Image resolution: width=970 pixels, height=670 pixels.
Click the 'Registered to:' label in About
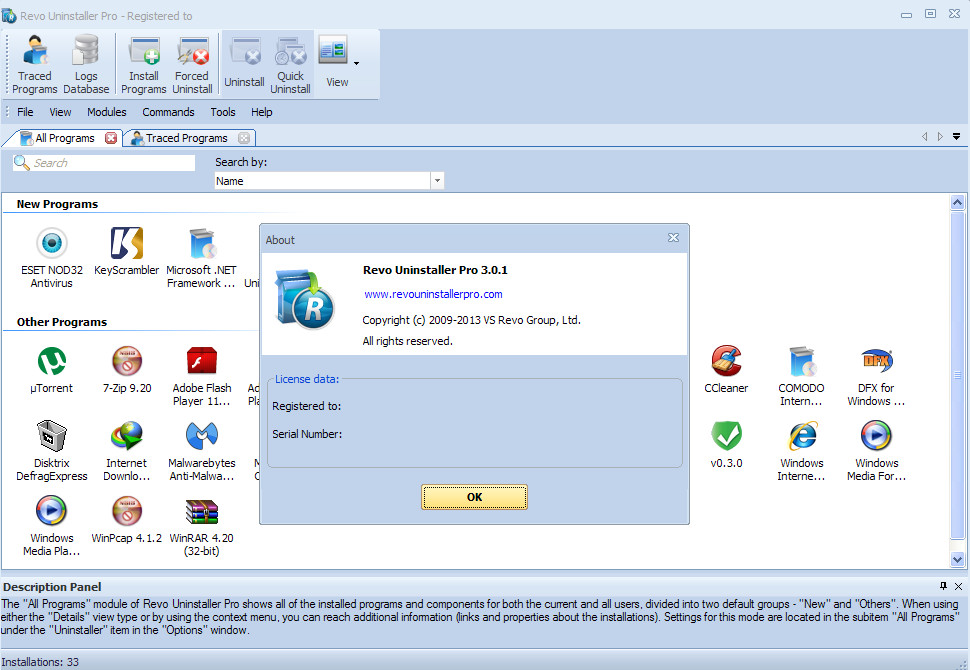[306, 406]
